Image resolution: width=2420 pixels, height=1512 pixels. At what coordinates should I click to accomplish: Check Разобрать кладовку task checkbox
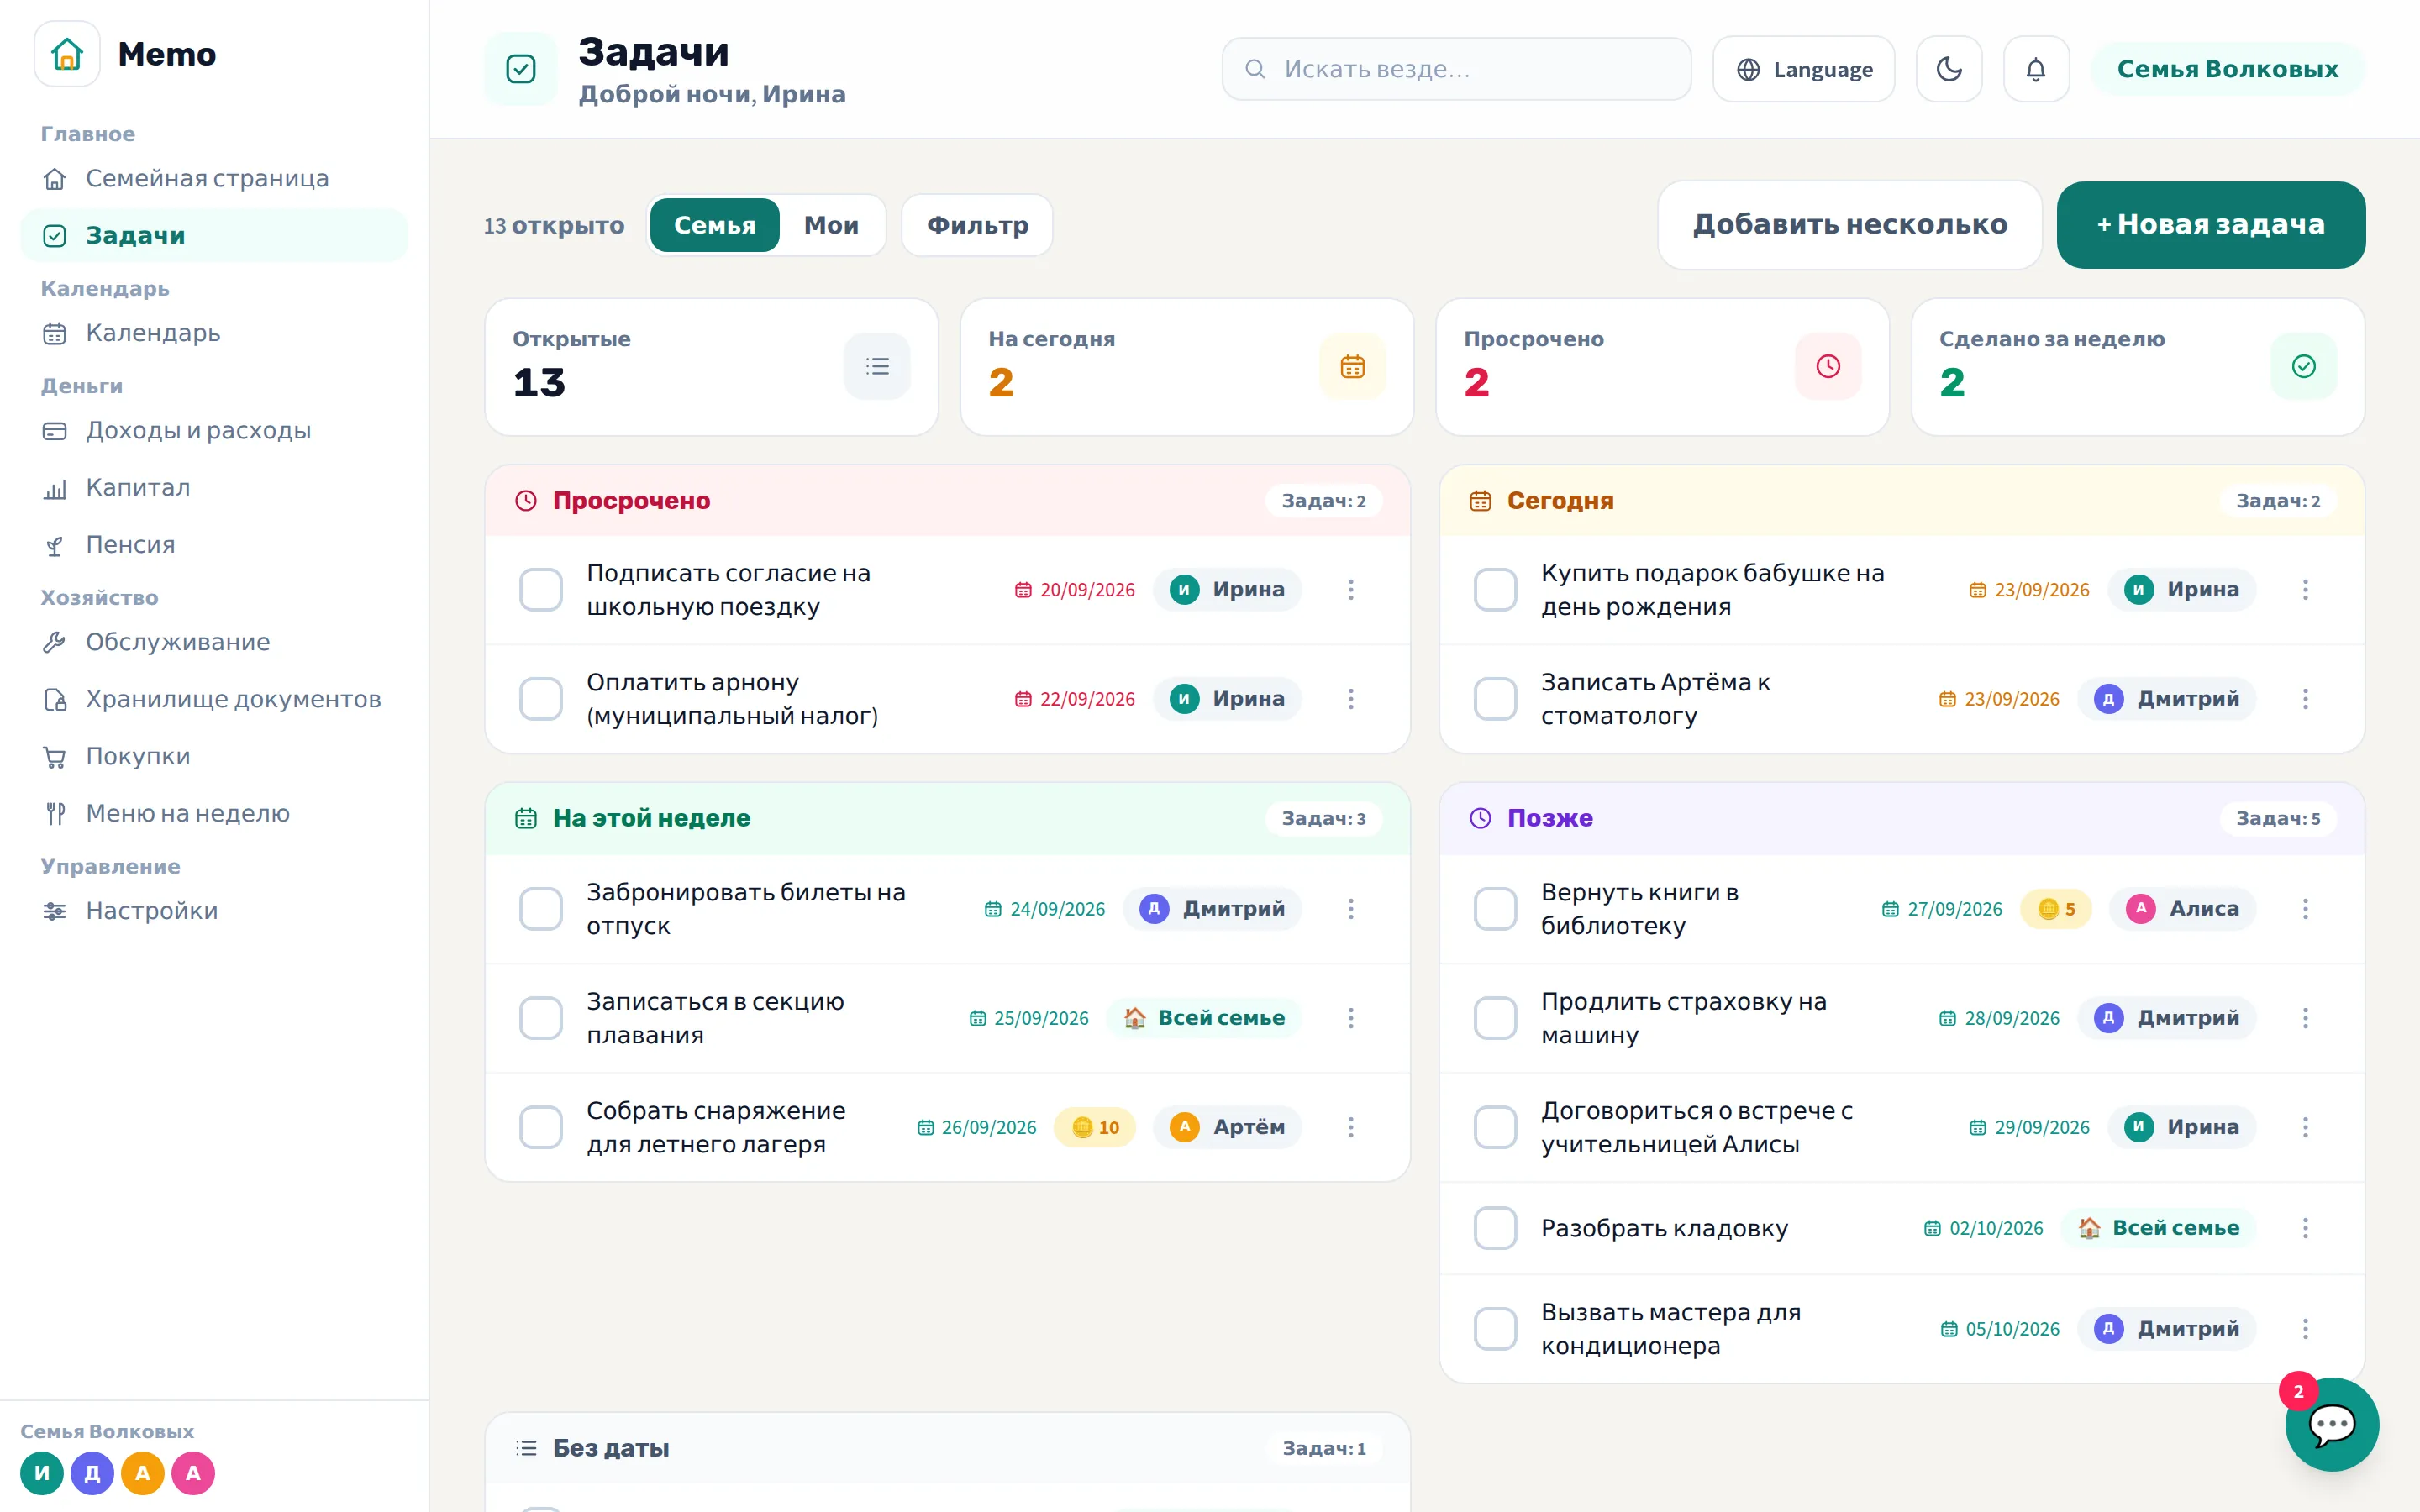pyautogui.click(x=1495, y=1227)
